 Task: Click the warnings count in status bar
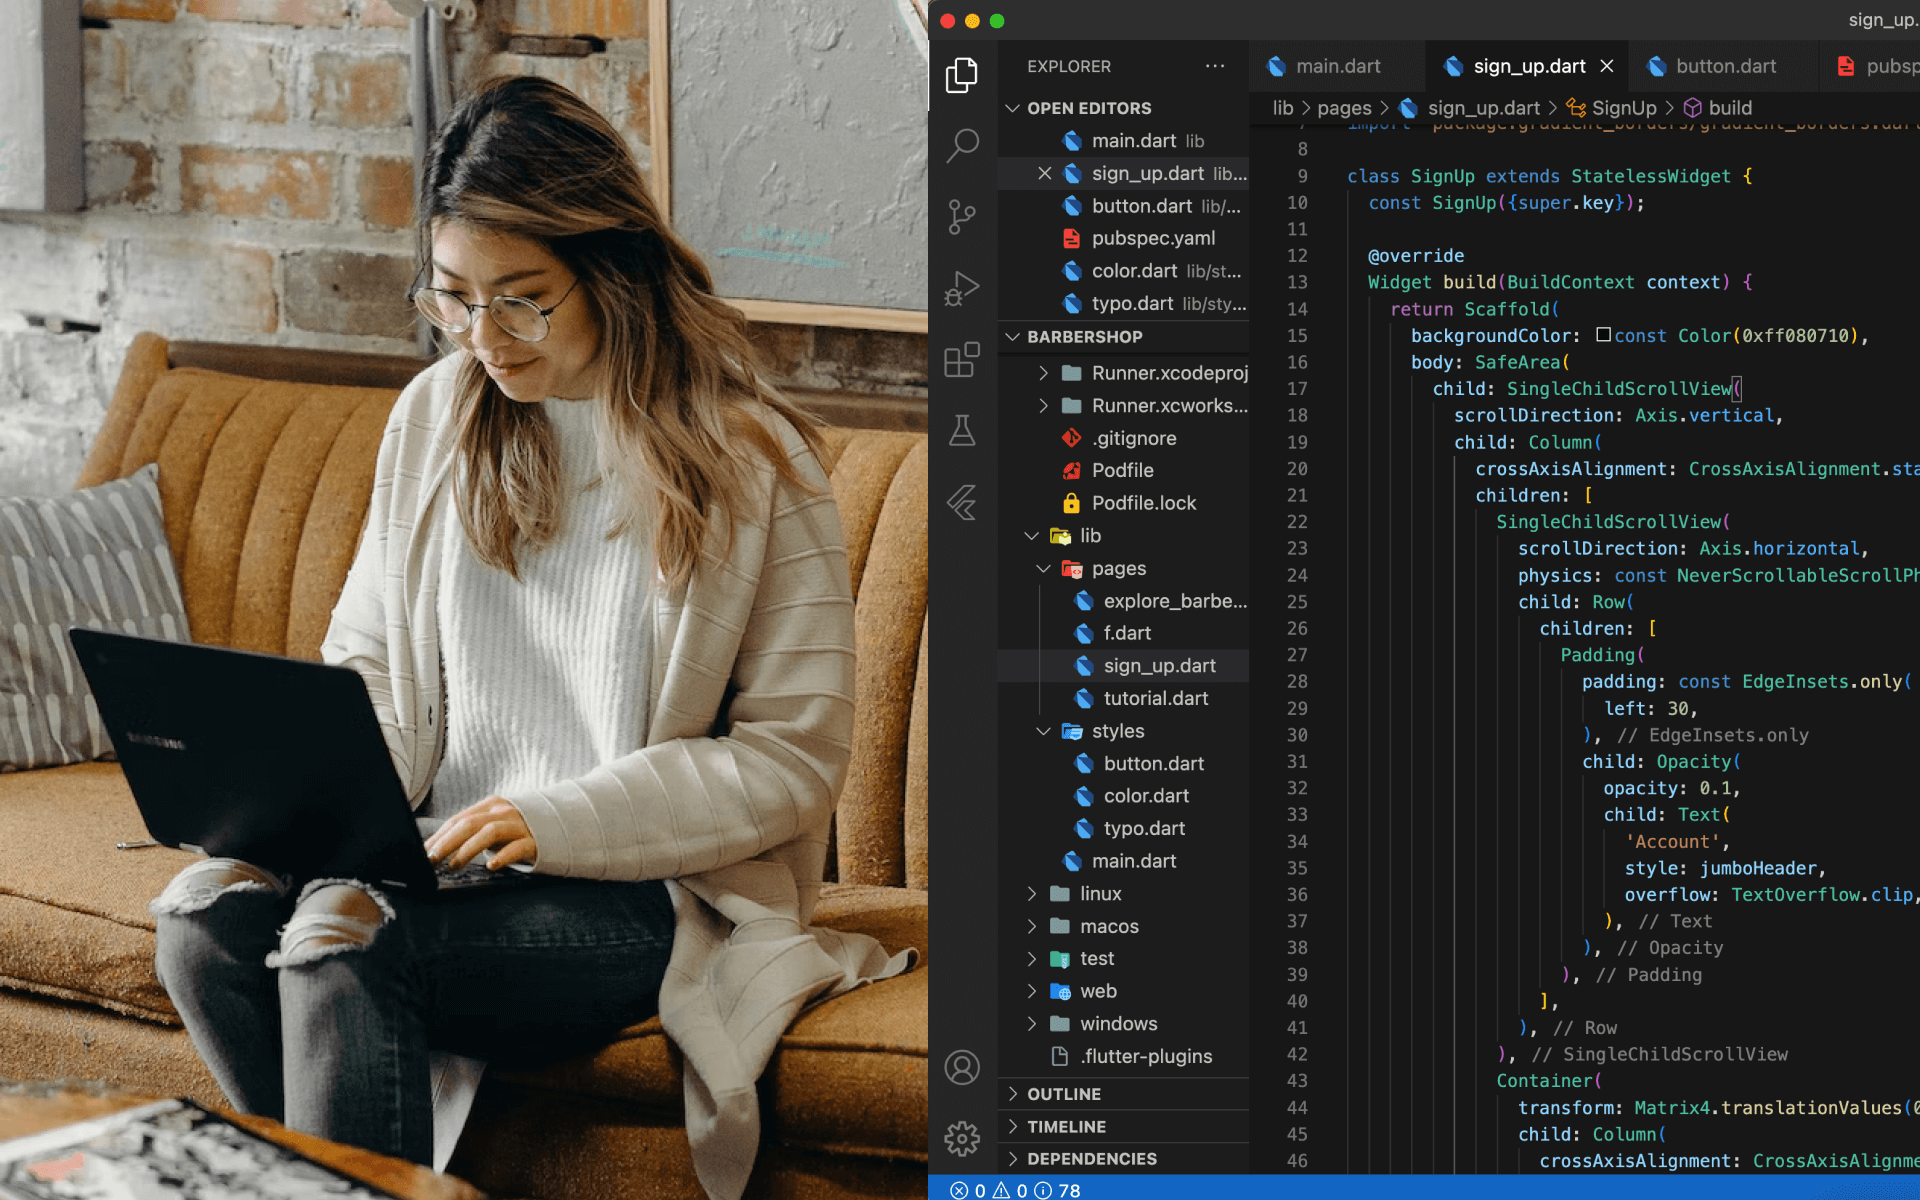[x=1010, y=1190]
